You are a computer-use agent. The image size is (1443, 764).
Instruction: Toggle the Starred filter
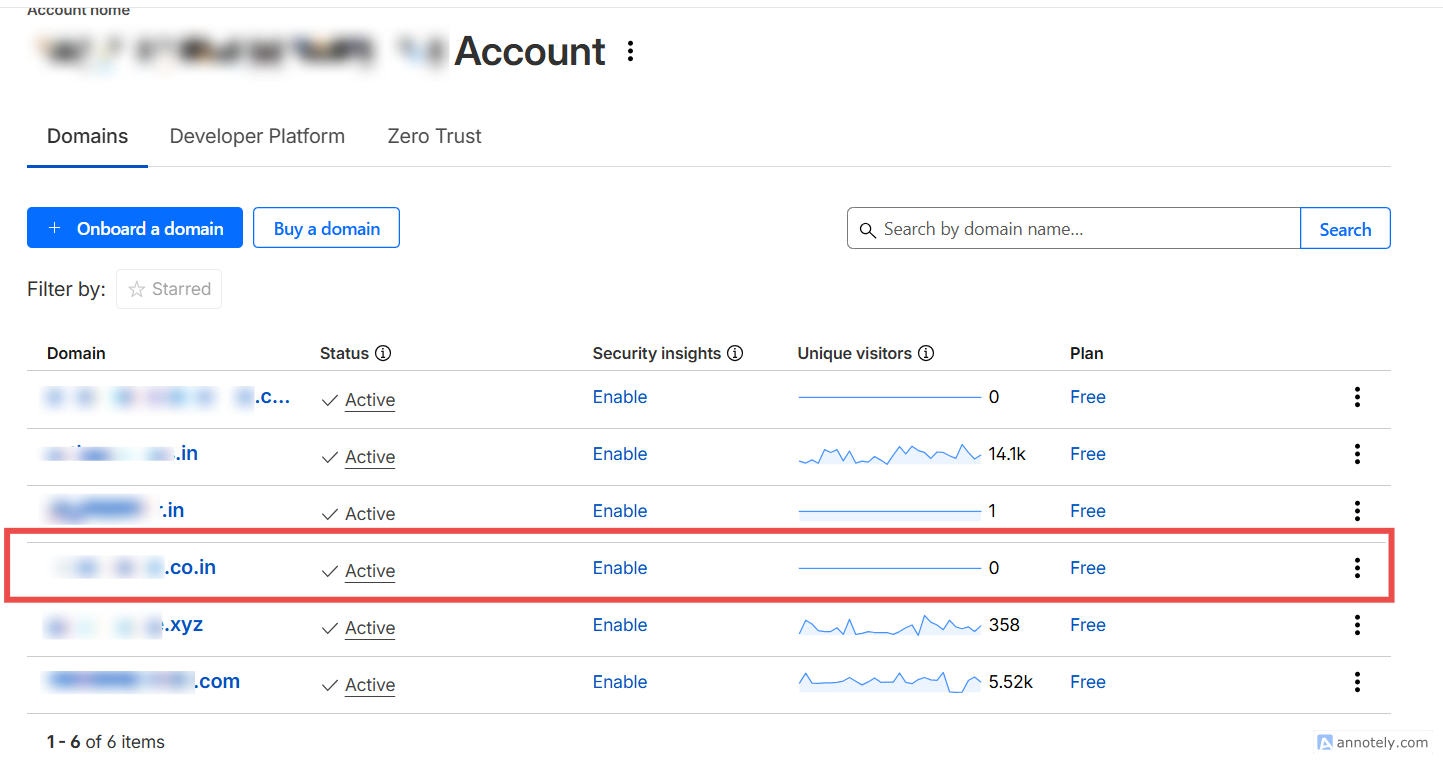169,289
